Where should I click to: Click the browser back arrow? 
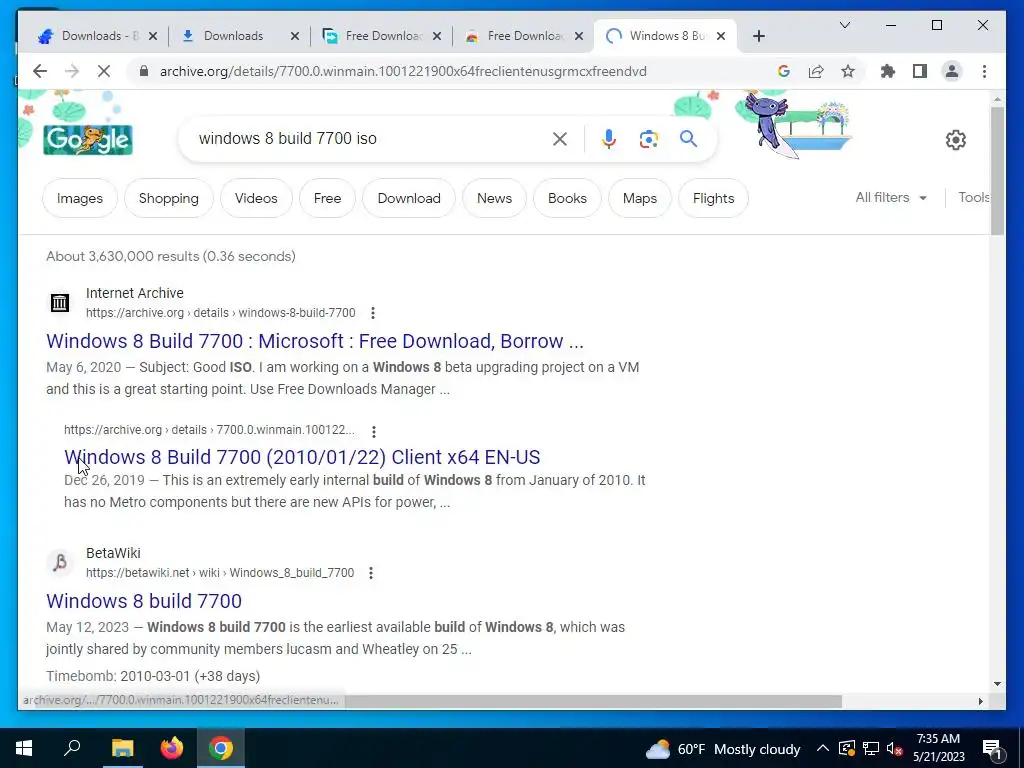(40, 71)
